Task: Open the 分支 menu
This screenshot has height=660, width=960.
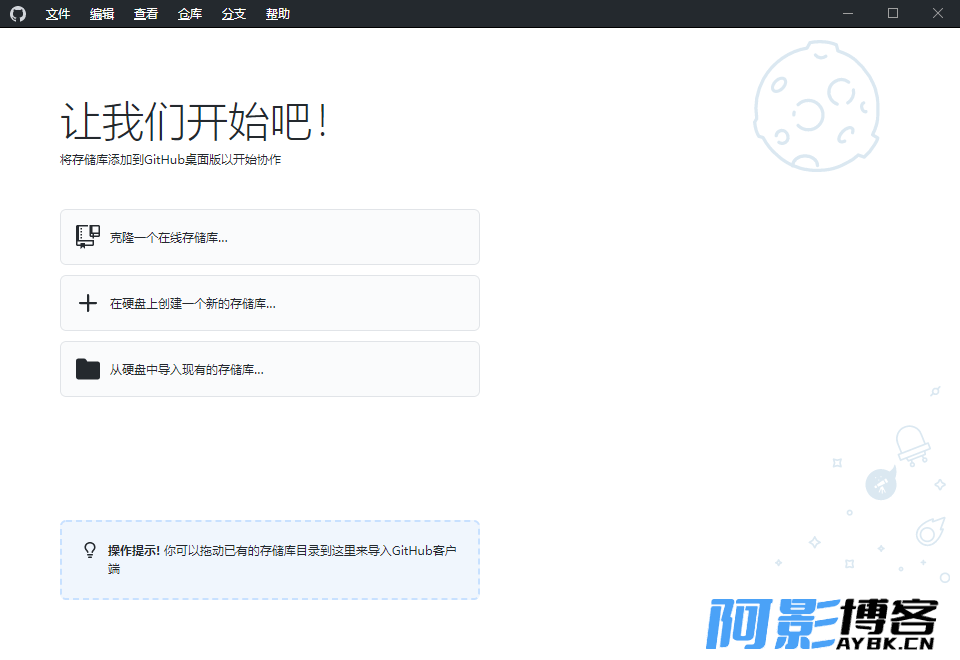Action: 234,13
